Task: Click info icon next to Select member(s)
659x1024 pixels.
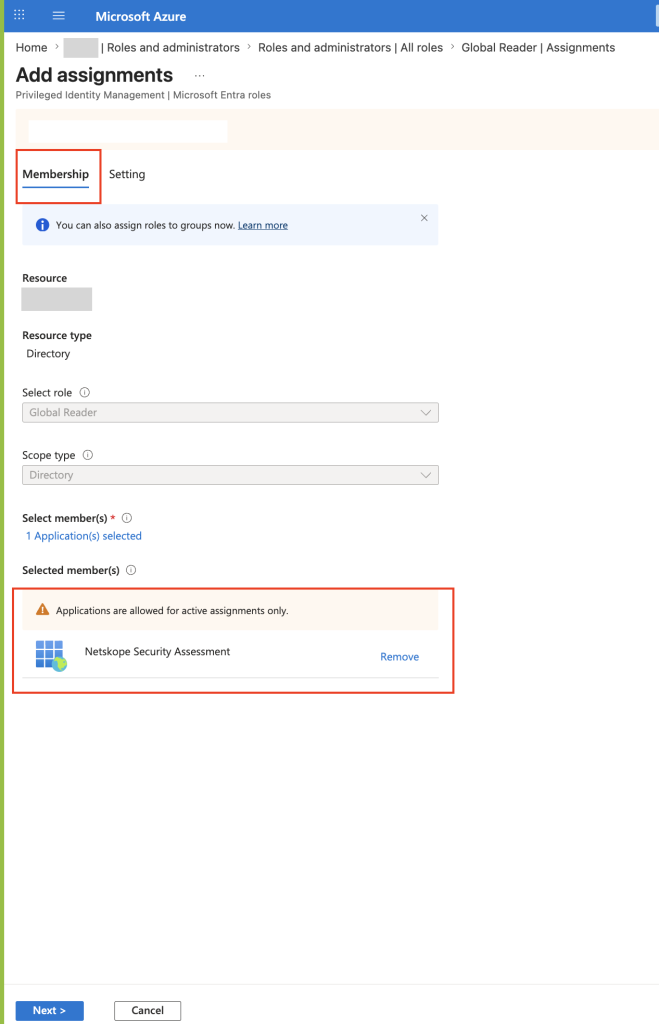Action: pos(127,518)
